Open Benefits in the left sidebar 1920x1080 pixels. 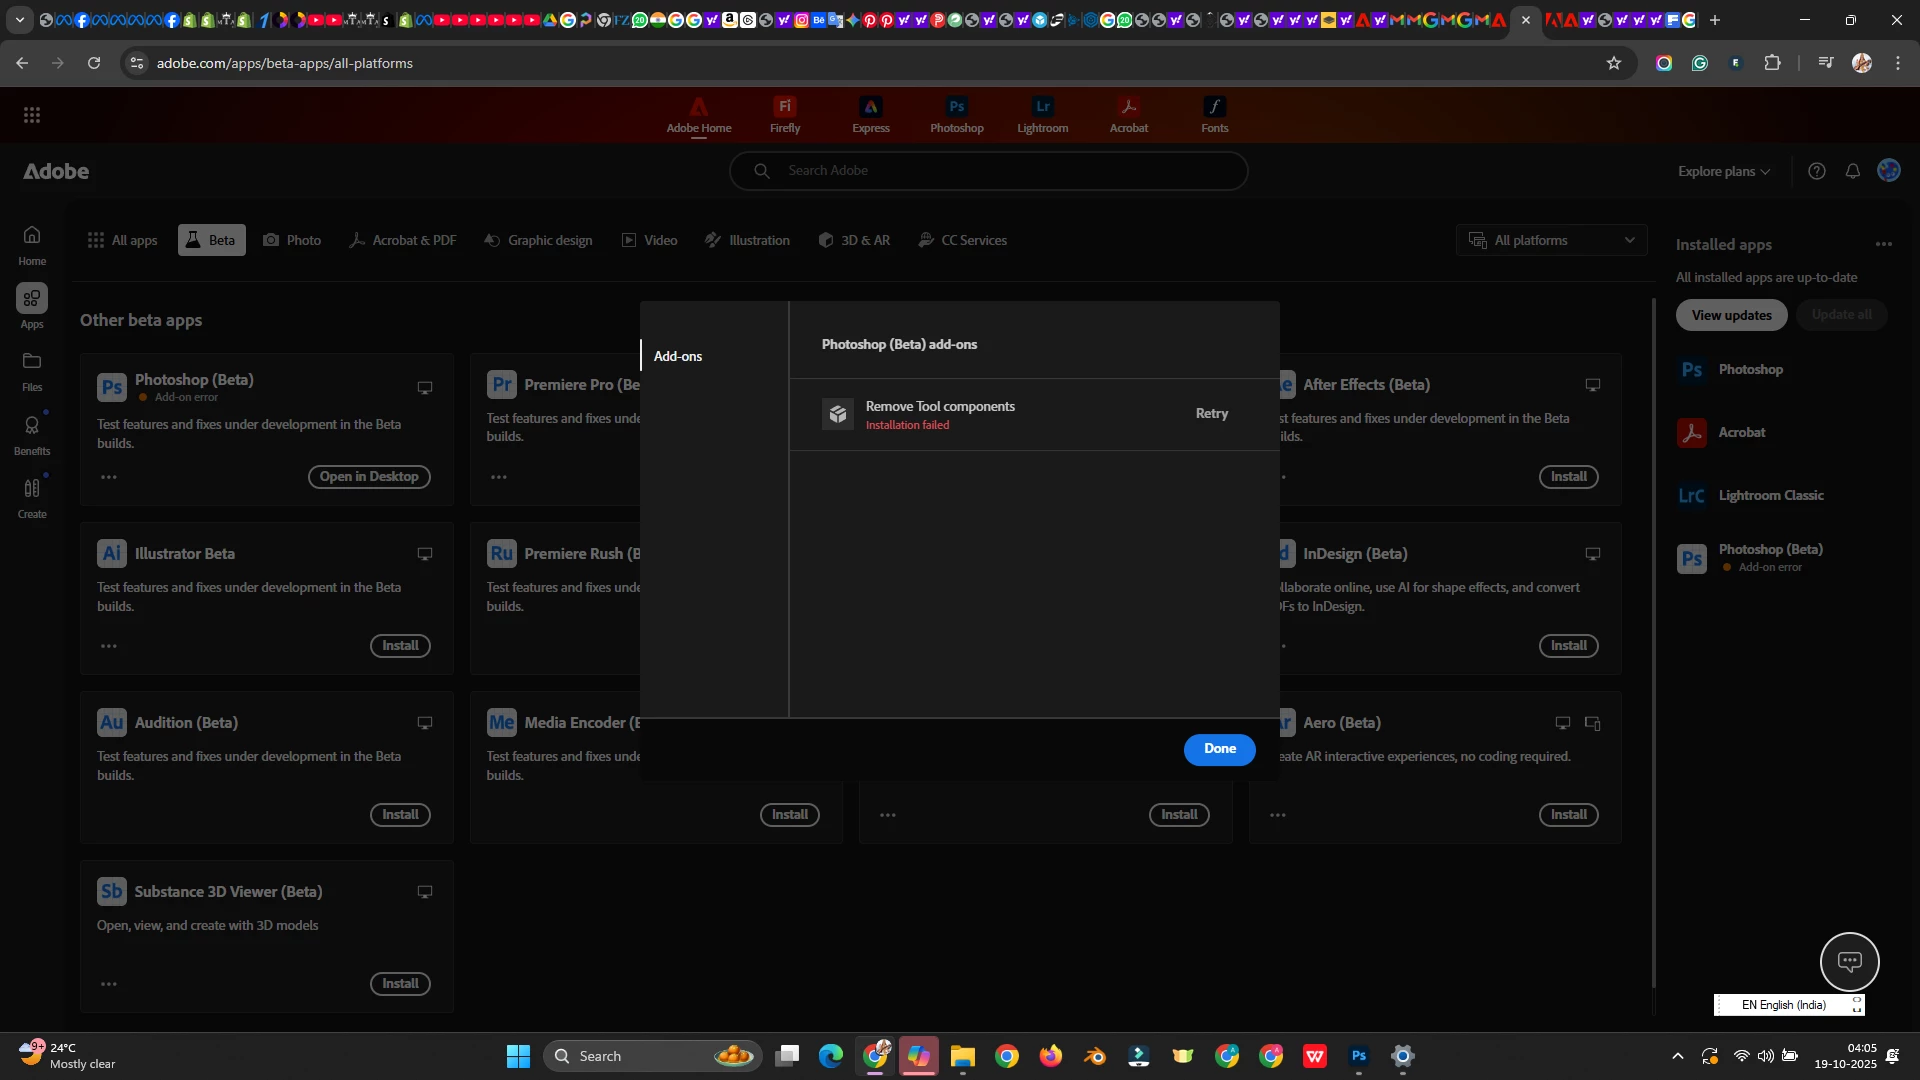click(x=32, y=434)
